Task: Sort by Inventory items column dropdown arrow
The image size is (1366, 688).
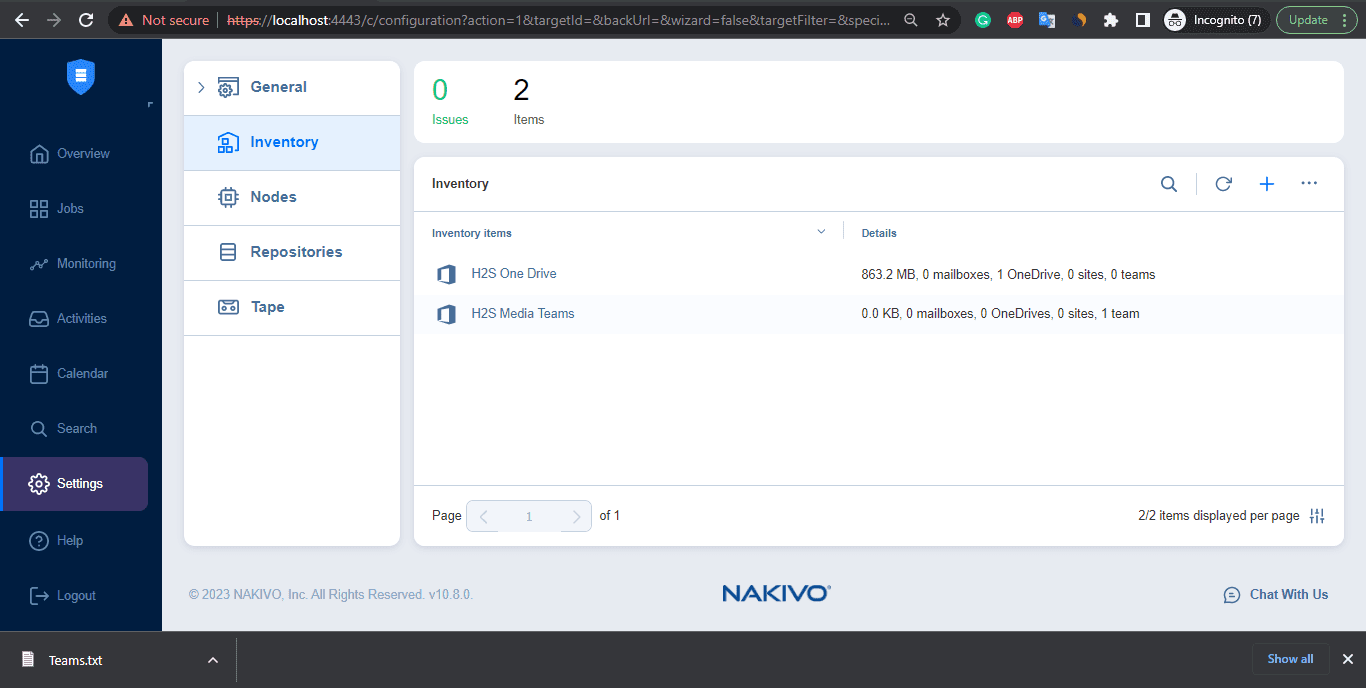Action: (822, 232)
